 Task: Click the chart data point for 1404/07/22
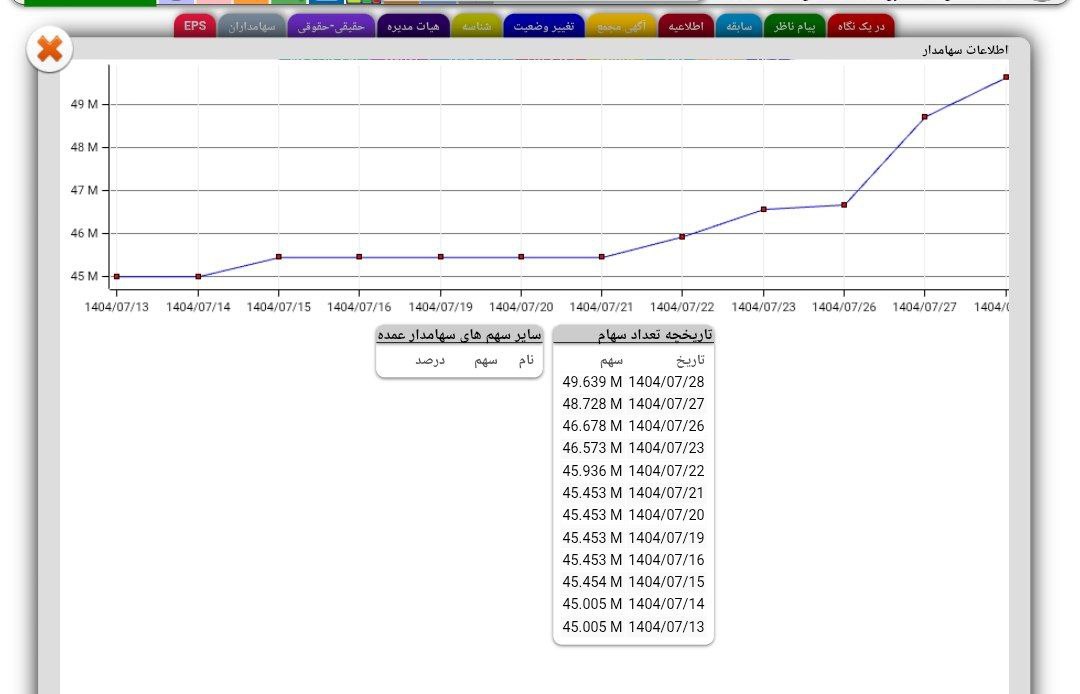point(682,237)
